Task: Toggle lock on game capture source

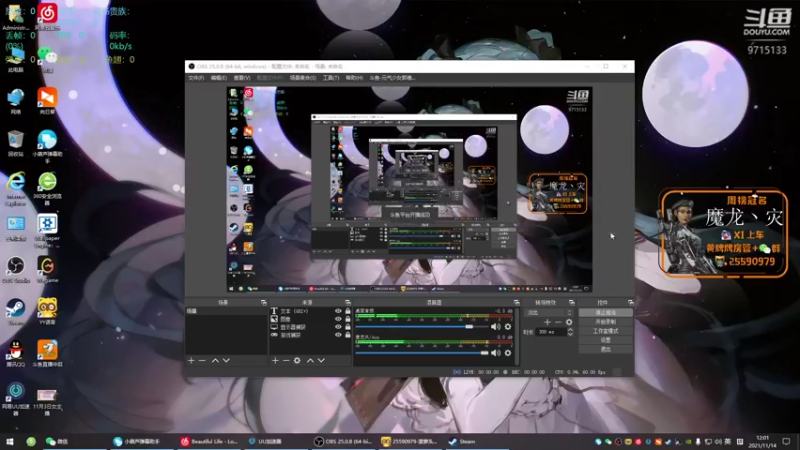Action: pos(348,335)
